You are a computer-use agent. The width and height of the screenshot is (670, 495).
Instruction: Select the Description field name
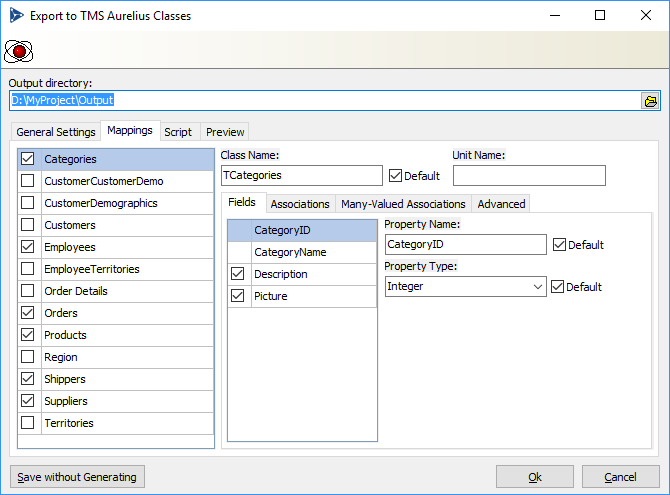point(281,274)
